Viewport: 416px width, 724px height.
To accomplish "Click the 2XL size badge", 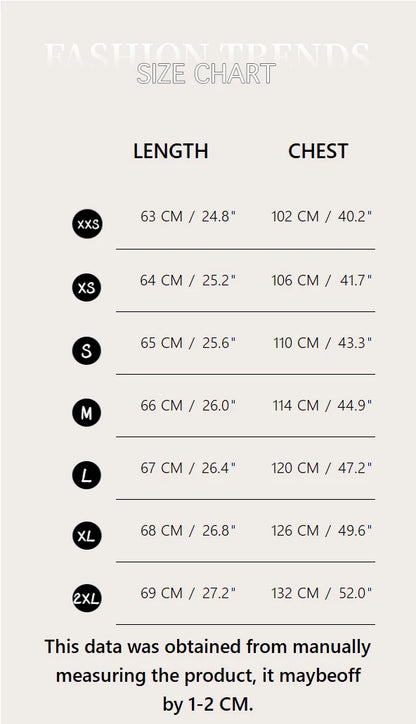I will (x=86, y=598).
